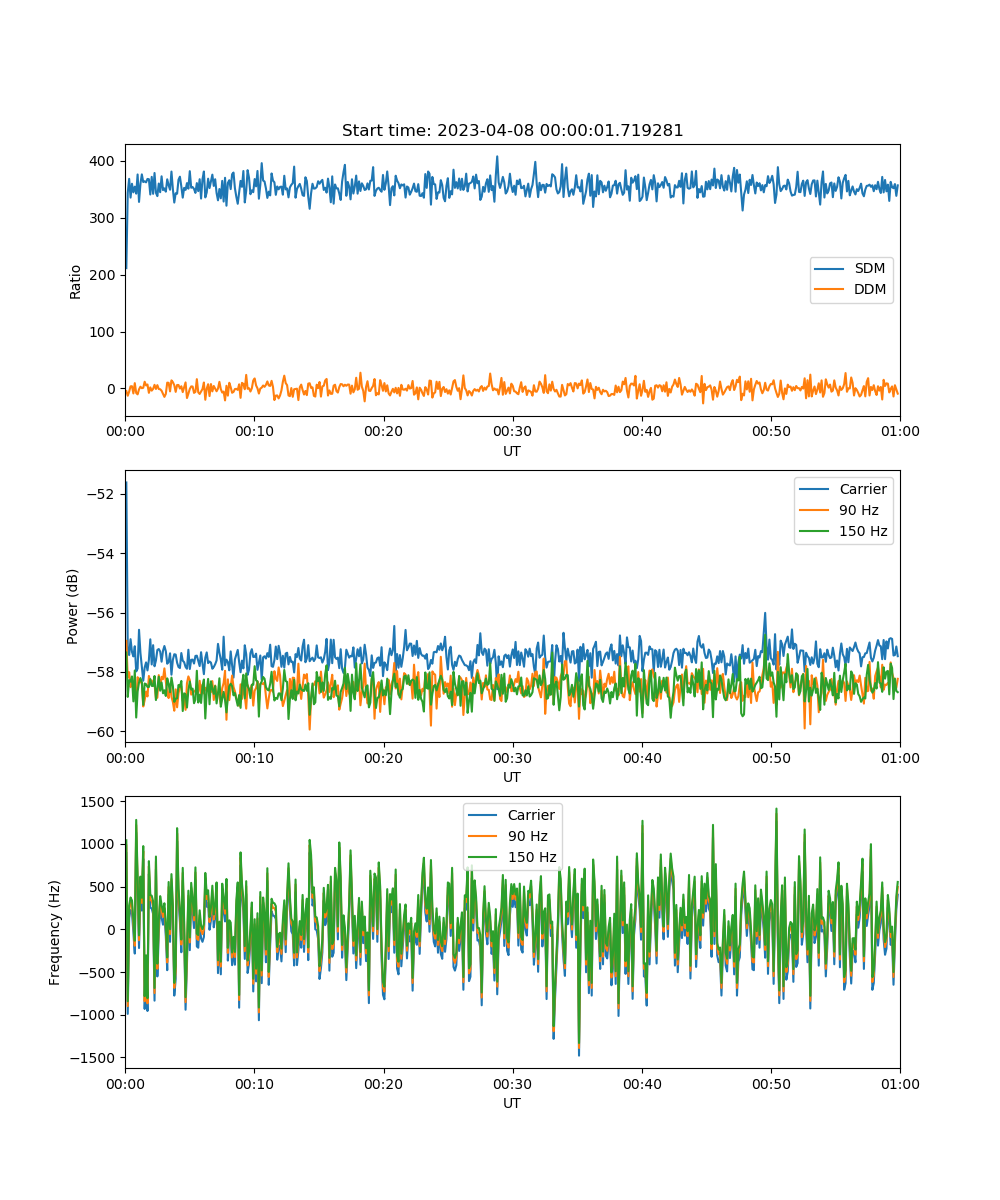Viewport: 1000px width, 1200px height.
Task: Click the 200 tick on Ratio axis
Action: point(104,275)
